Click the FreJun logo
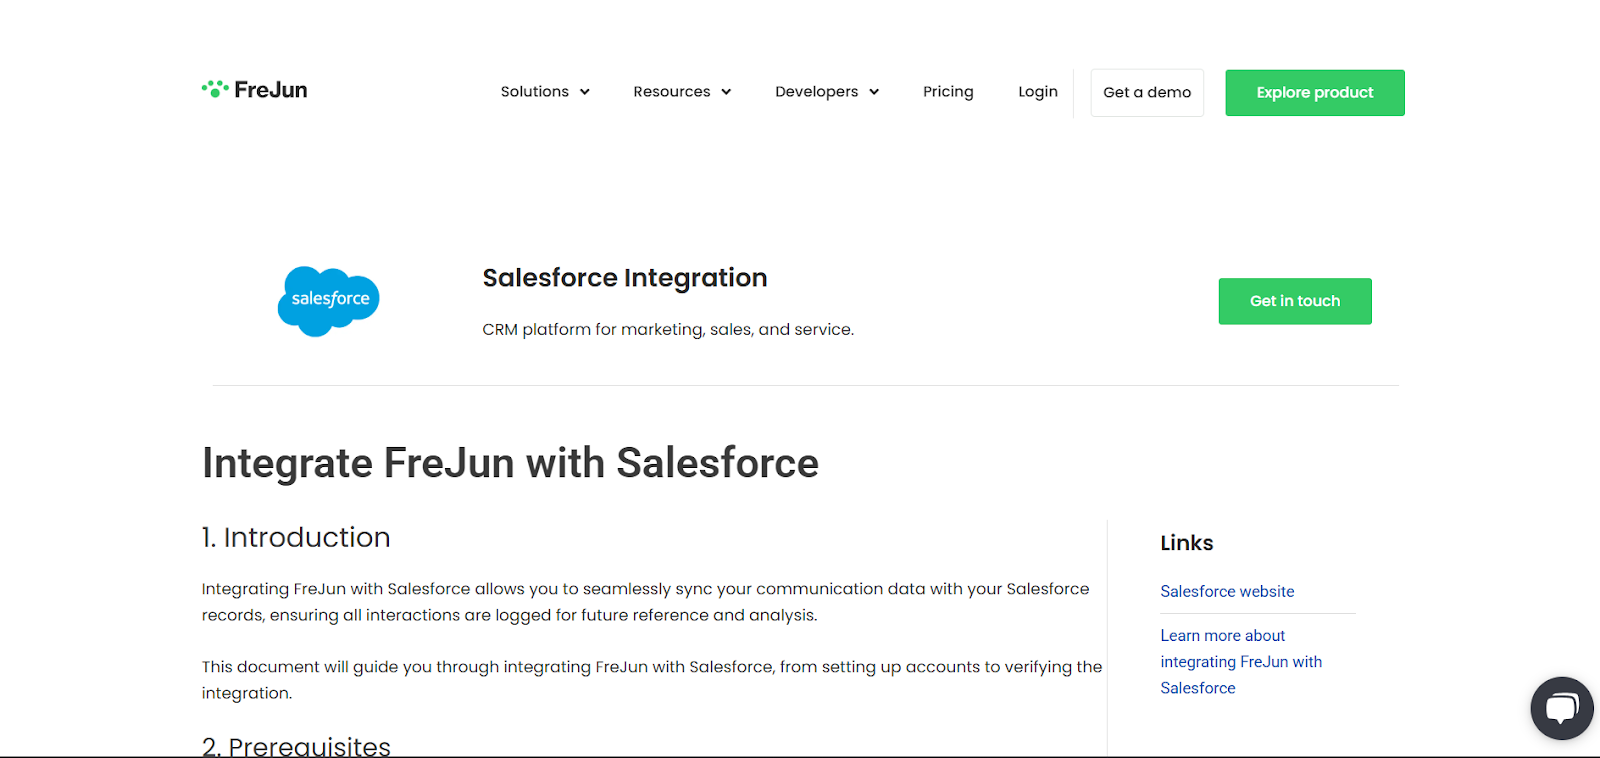The width and height of the screenshot is (1600, 758). [254, 89]
